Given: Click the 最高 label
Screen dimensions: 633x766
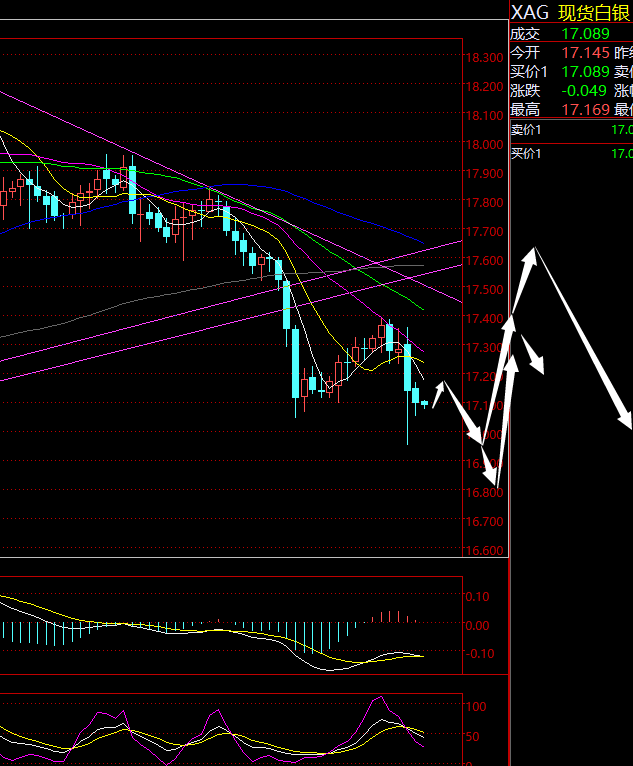Looking at the screenshot, I should (525, 109).
